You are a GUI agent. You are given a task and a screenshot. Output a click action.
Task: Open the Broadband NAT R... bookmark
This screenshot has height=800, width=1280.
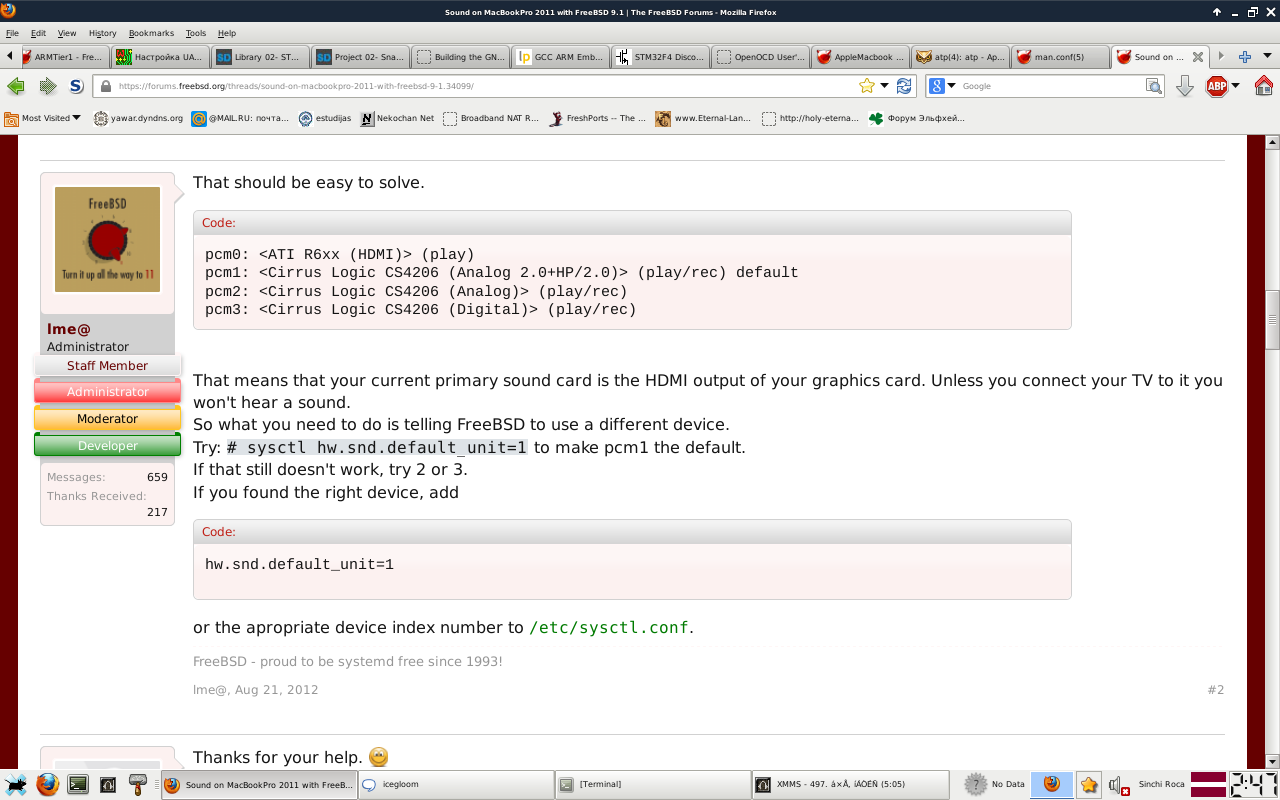491,118
